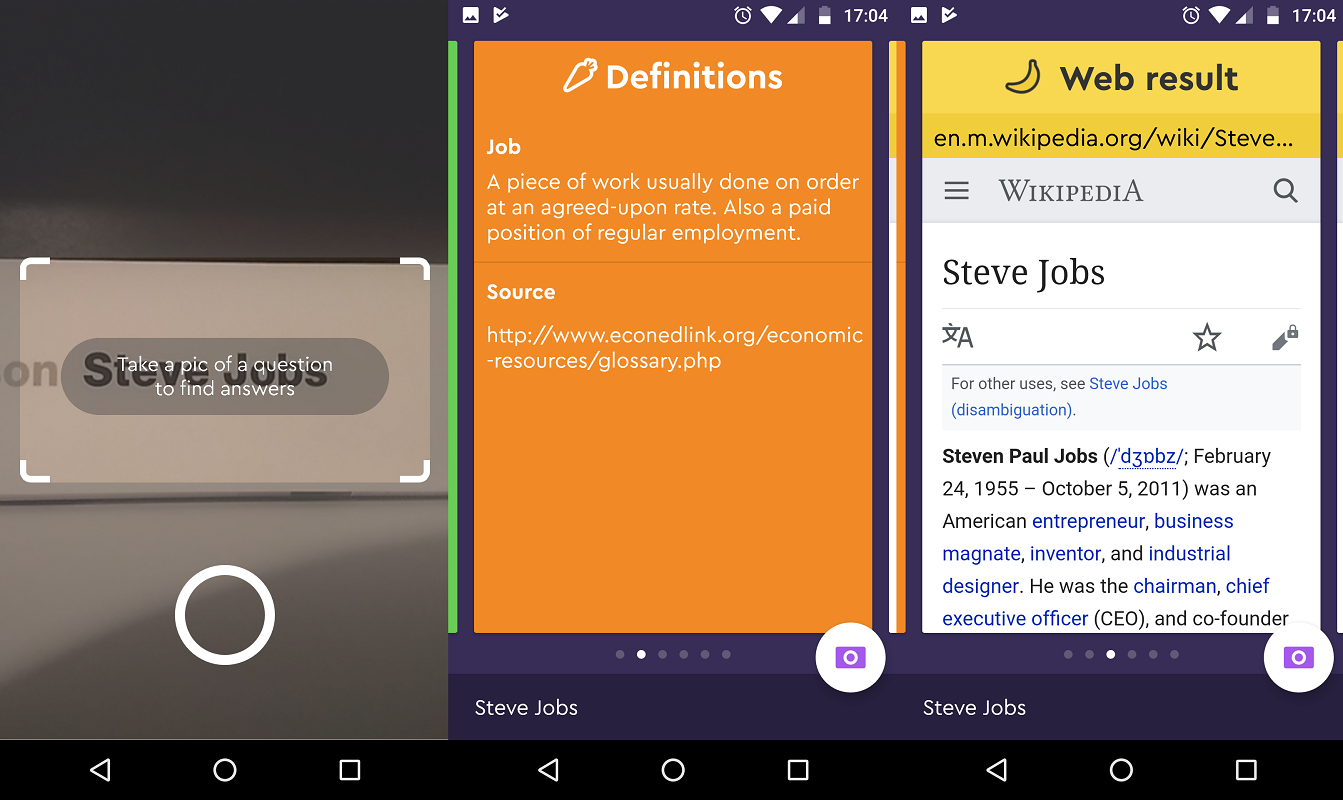Select the second dot under the Definitions card

641,654
